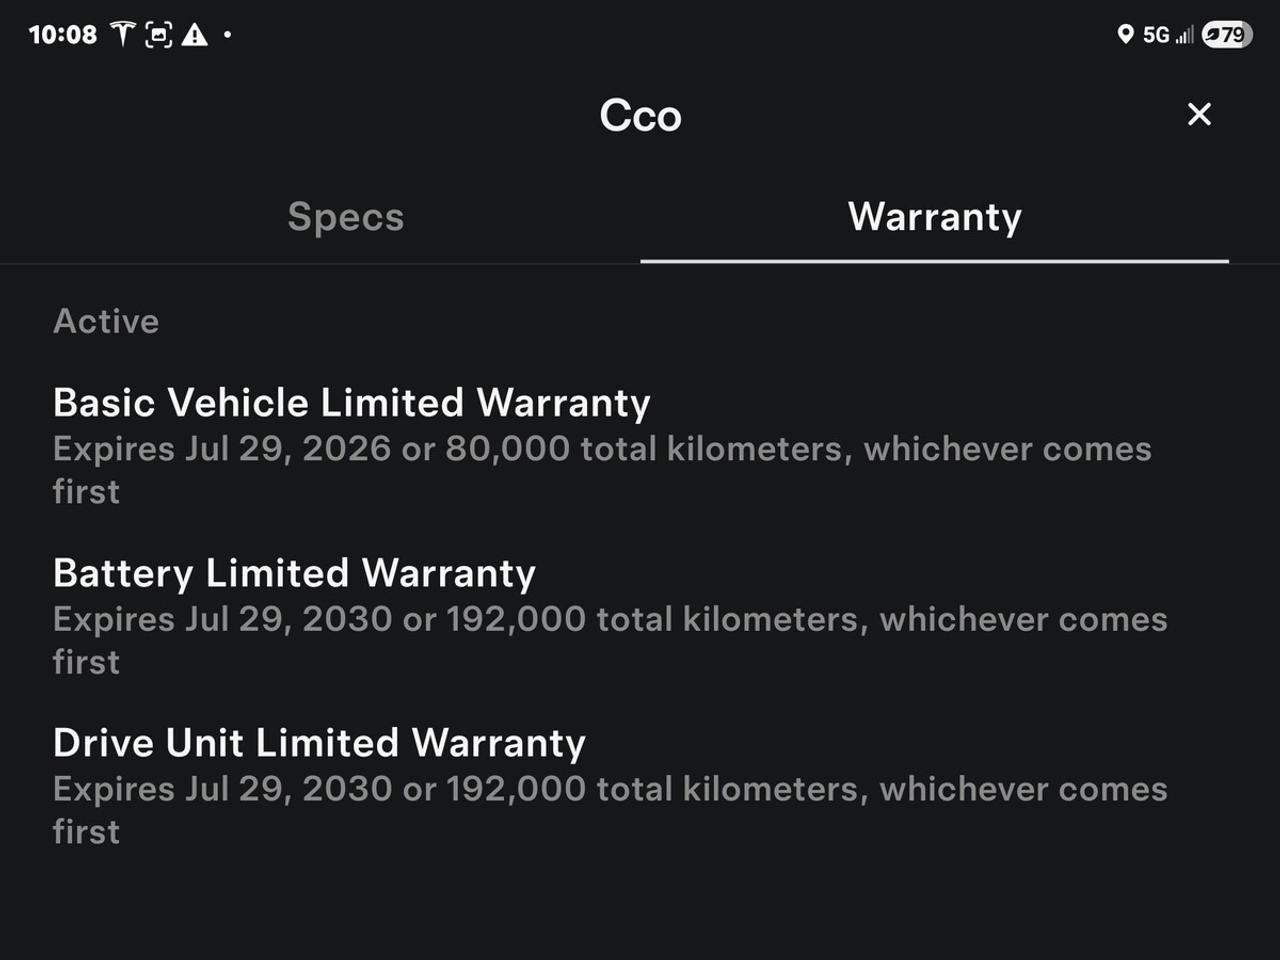Tap the battery indicator showing 79
1280x960 pixels.
point(1227,35)
